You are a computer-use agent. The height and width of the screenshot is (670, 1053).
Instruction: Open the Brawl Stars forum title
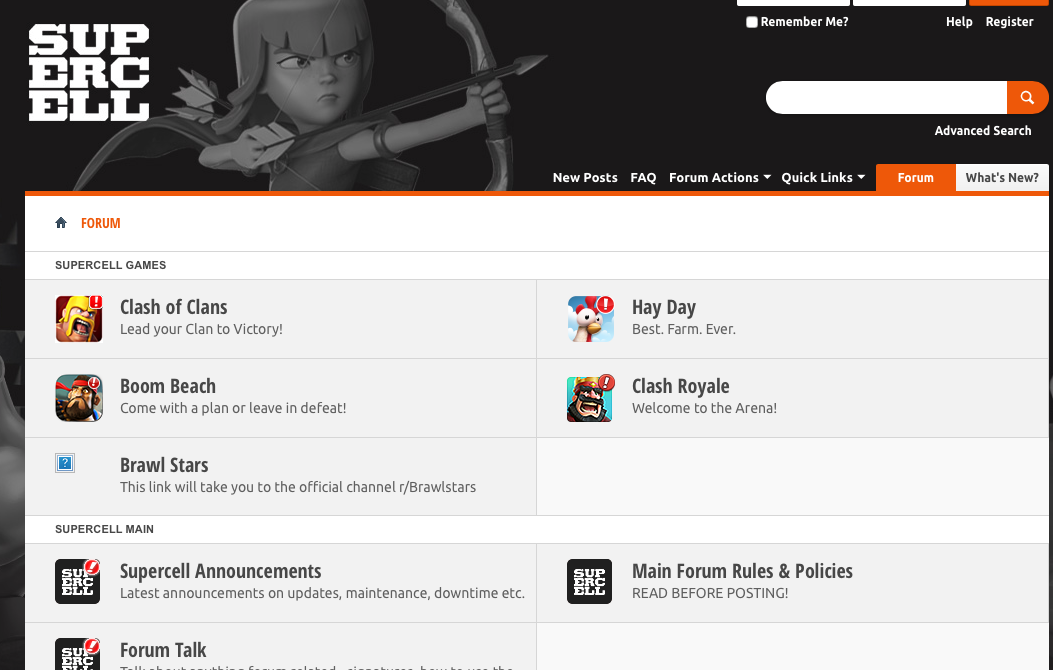[164, 465]
